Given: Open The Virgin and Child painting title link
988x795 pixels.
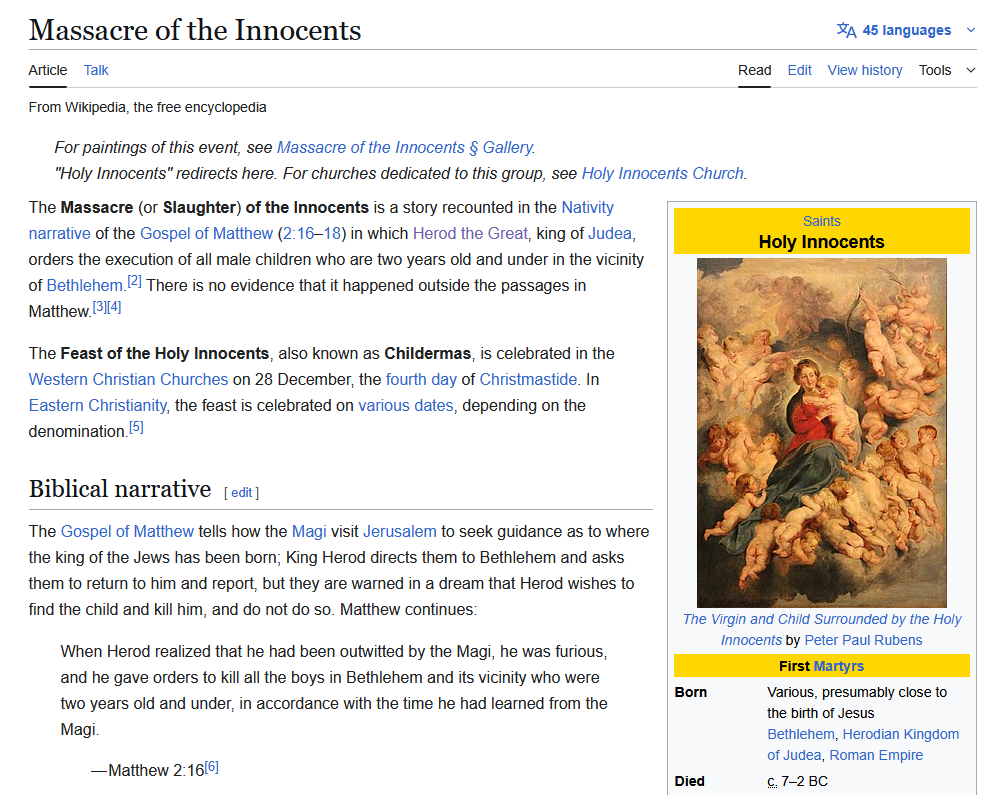Looking at the screenshot, I should (822, 629).
